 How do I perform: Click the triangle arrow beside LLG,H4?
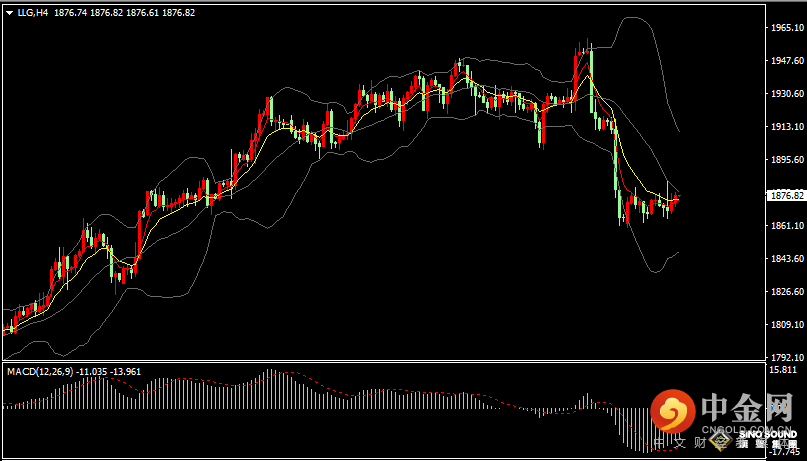tap(9, 13)
